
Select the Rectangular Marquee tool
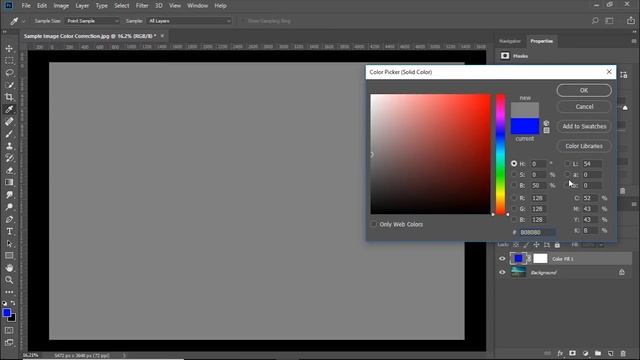click(9, 61)
